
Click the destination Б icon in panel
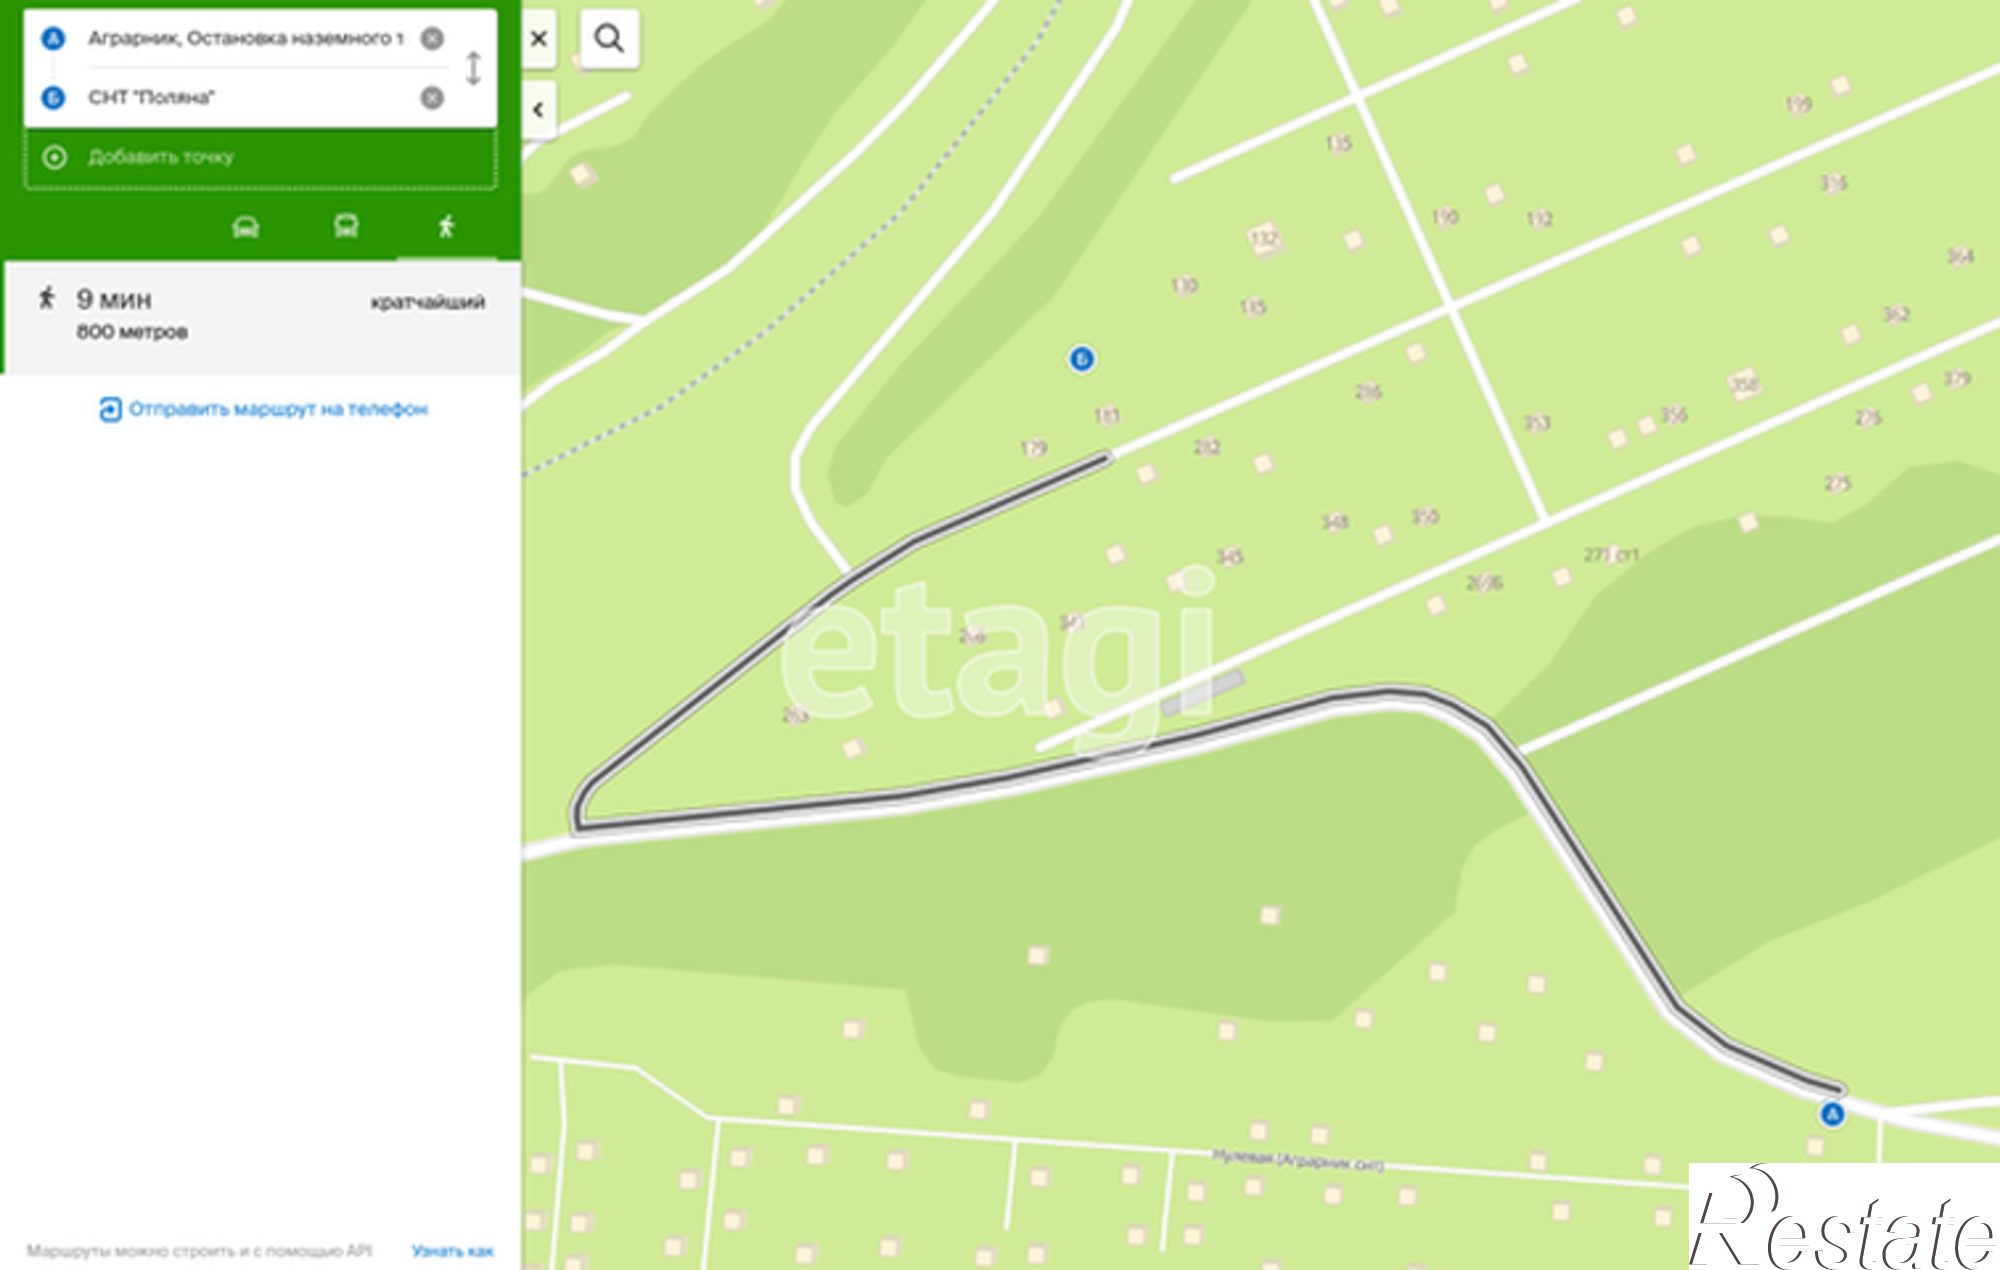[53, 98]
